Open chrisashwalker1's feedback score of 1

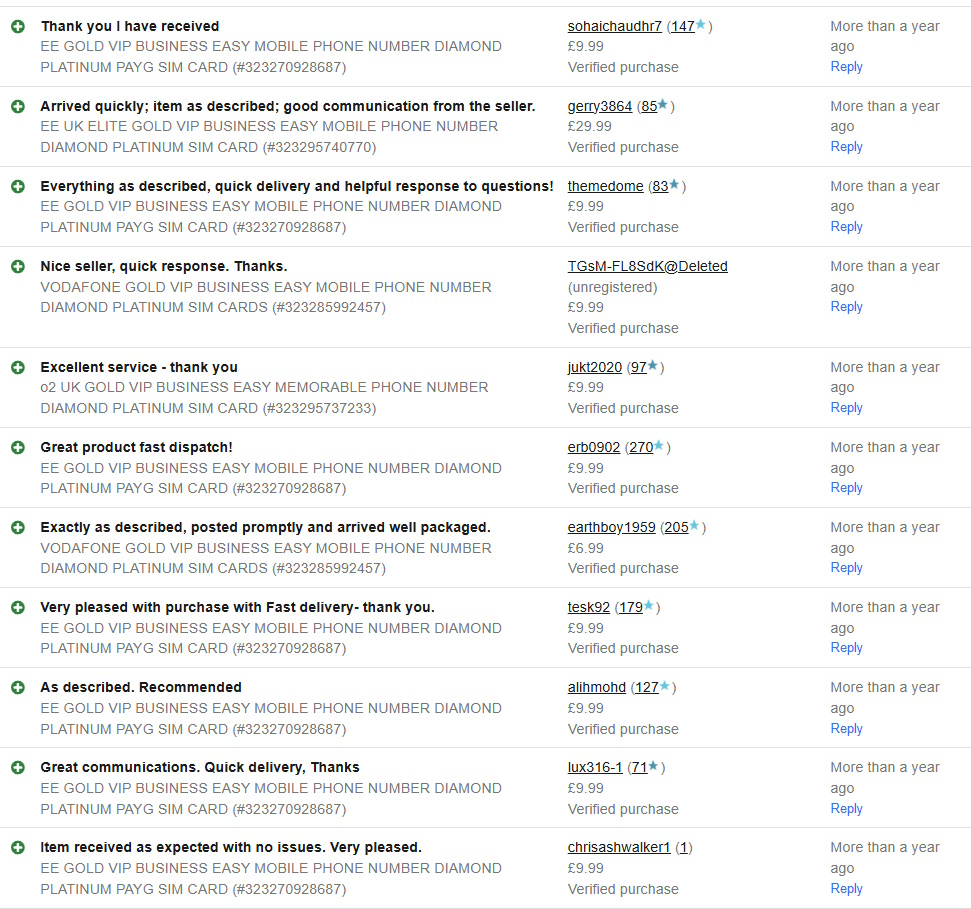(x=683, y=847)
